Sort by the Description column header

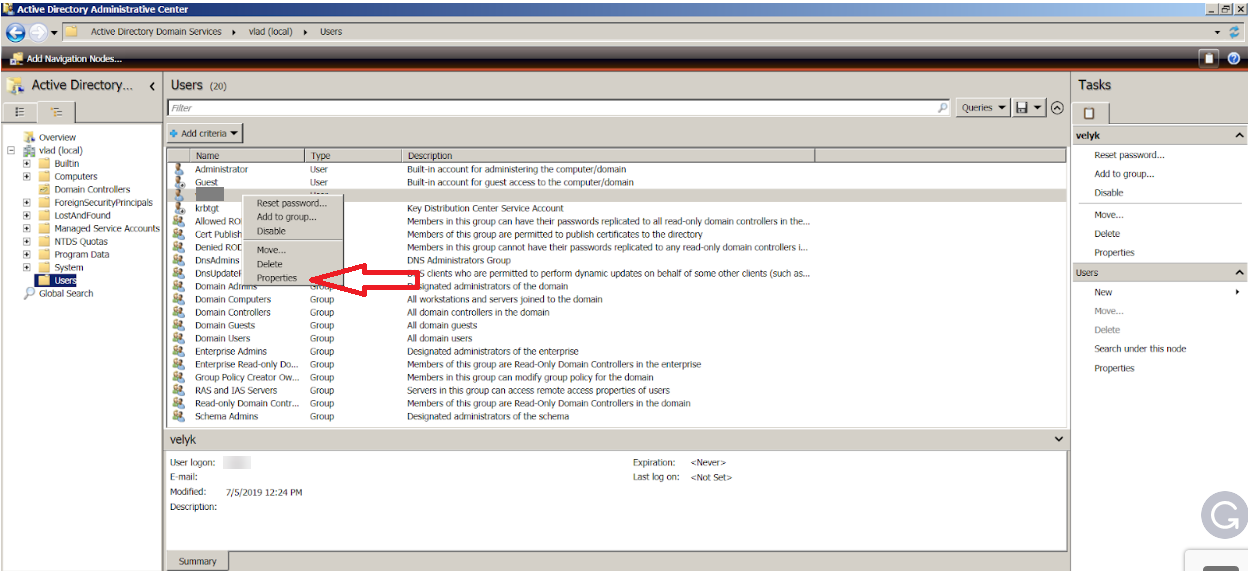[x=610, y=156]
